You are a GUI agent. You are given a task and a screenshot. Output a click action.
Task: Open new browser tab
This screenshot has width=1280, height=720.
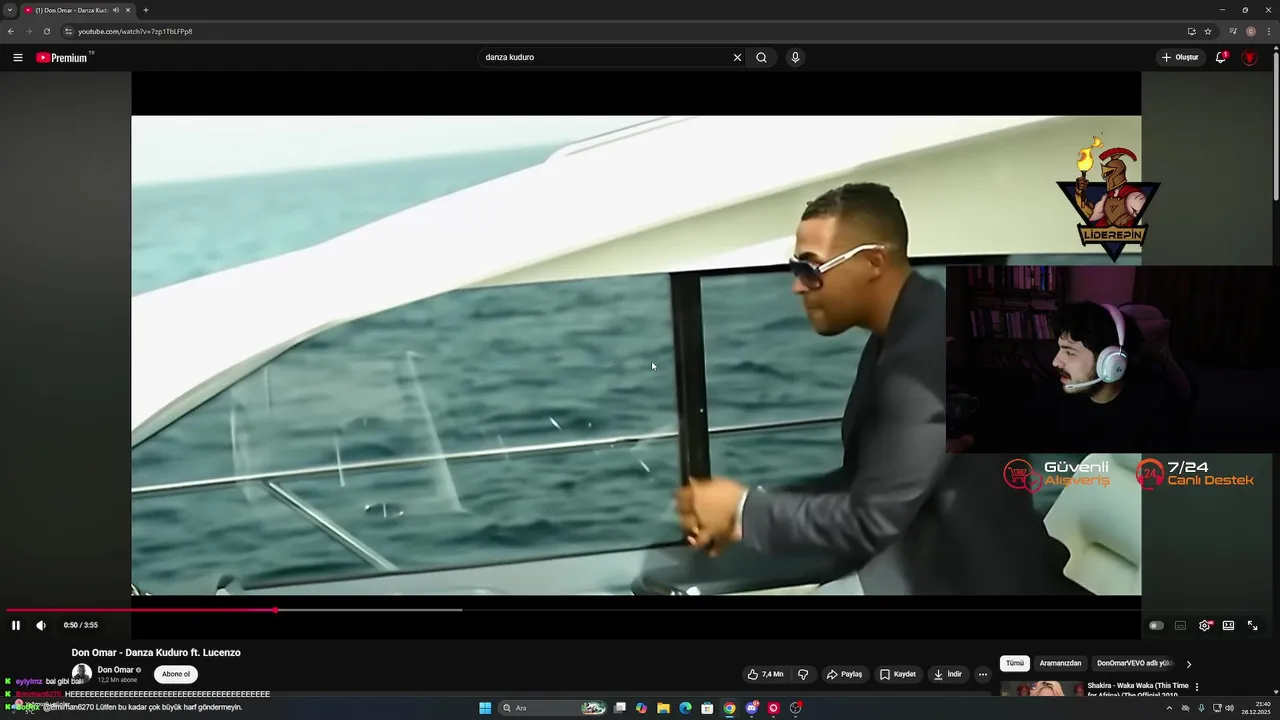(x=146, y=10)
